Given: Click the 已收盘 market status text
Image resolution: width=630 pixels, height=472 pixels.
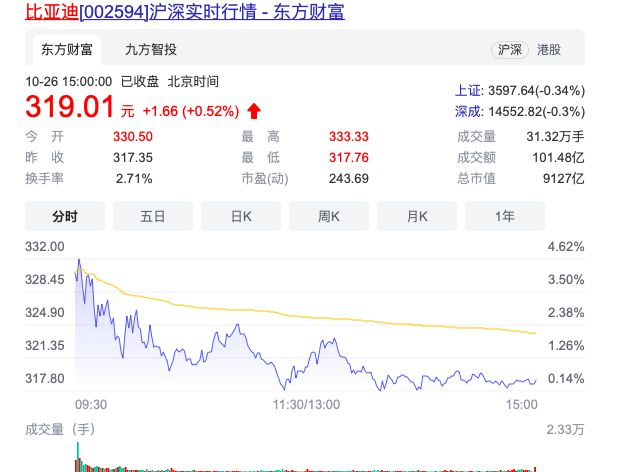Looking at the screenshot, I should [140, 82].
